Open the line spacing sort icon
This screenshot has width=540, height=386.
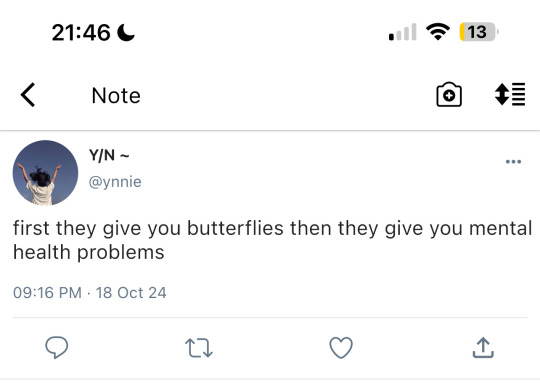point(510,94)
